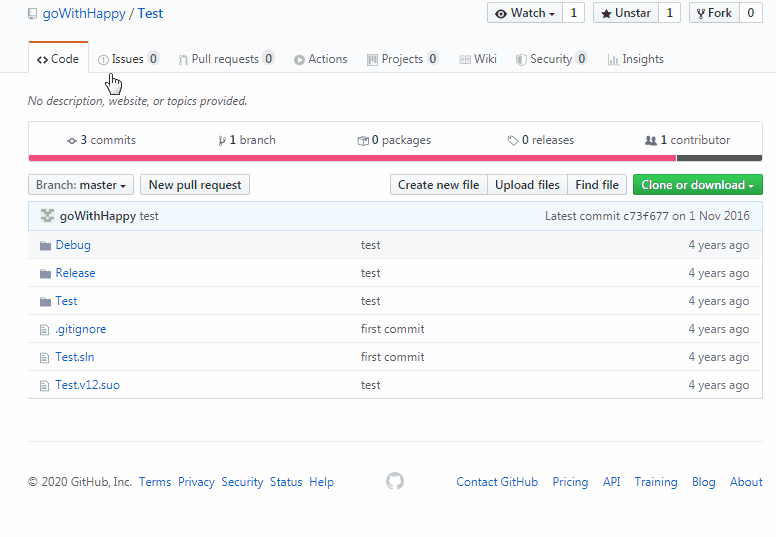Open the goWithHappy owner link in header
776x537 pixels.
click(84, 13)
